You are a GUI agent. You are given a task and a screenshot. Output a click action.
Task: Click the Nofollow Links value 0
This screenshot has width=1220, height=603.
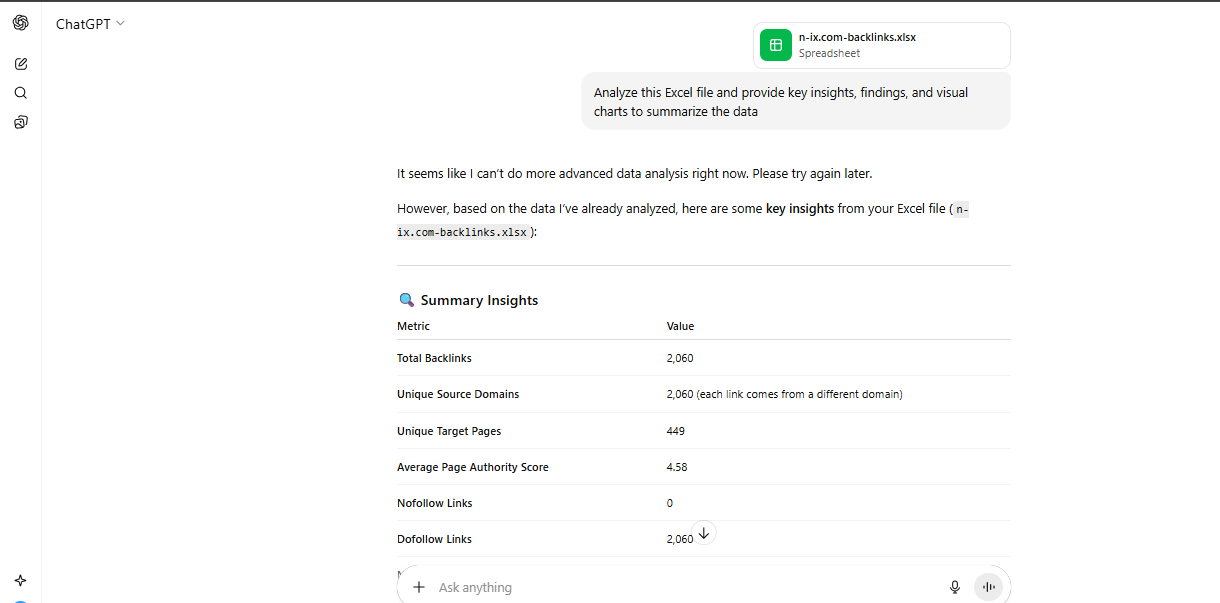pyautogui.click(x=670, y=503)
